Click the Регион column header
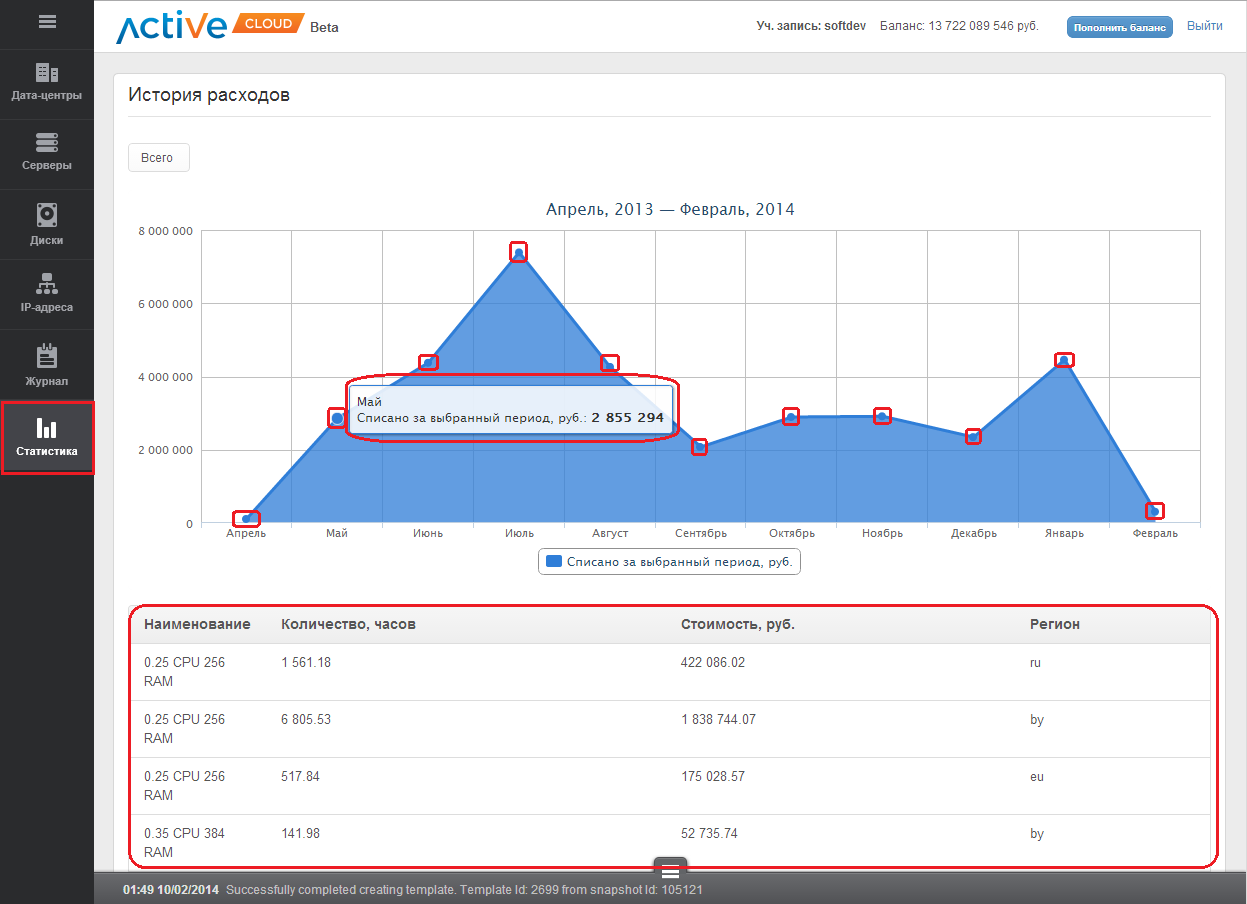The height and width of the screenshot is (904, 1247). point(1054,624)
